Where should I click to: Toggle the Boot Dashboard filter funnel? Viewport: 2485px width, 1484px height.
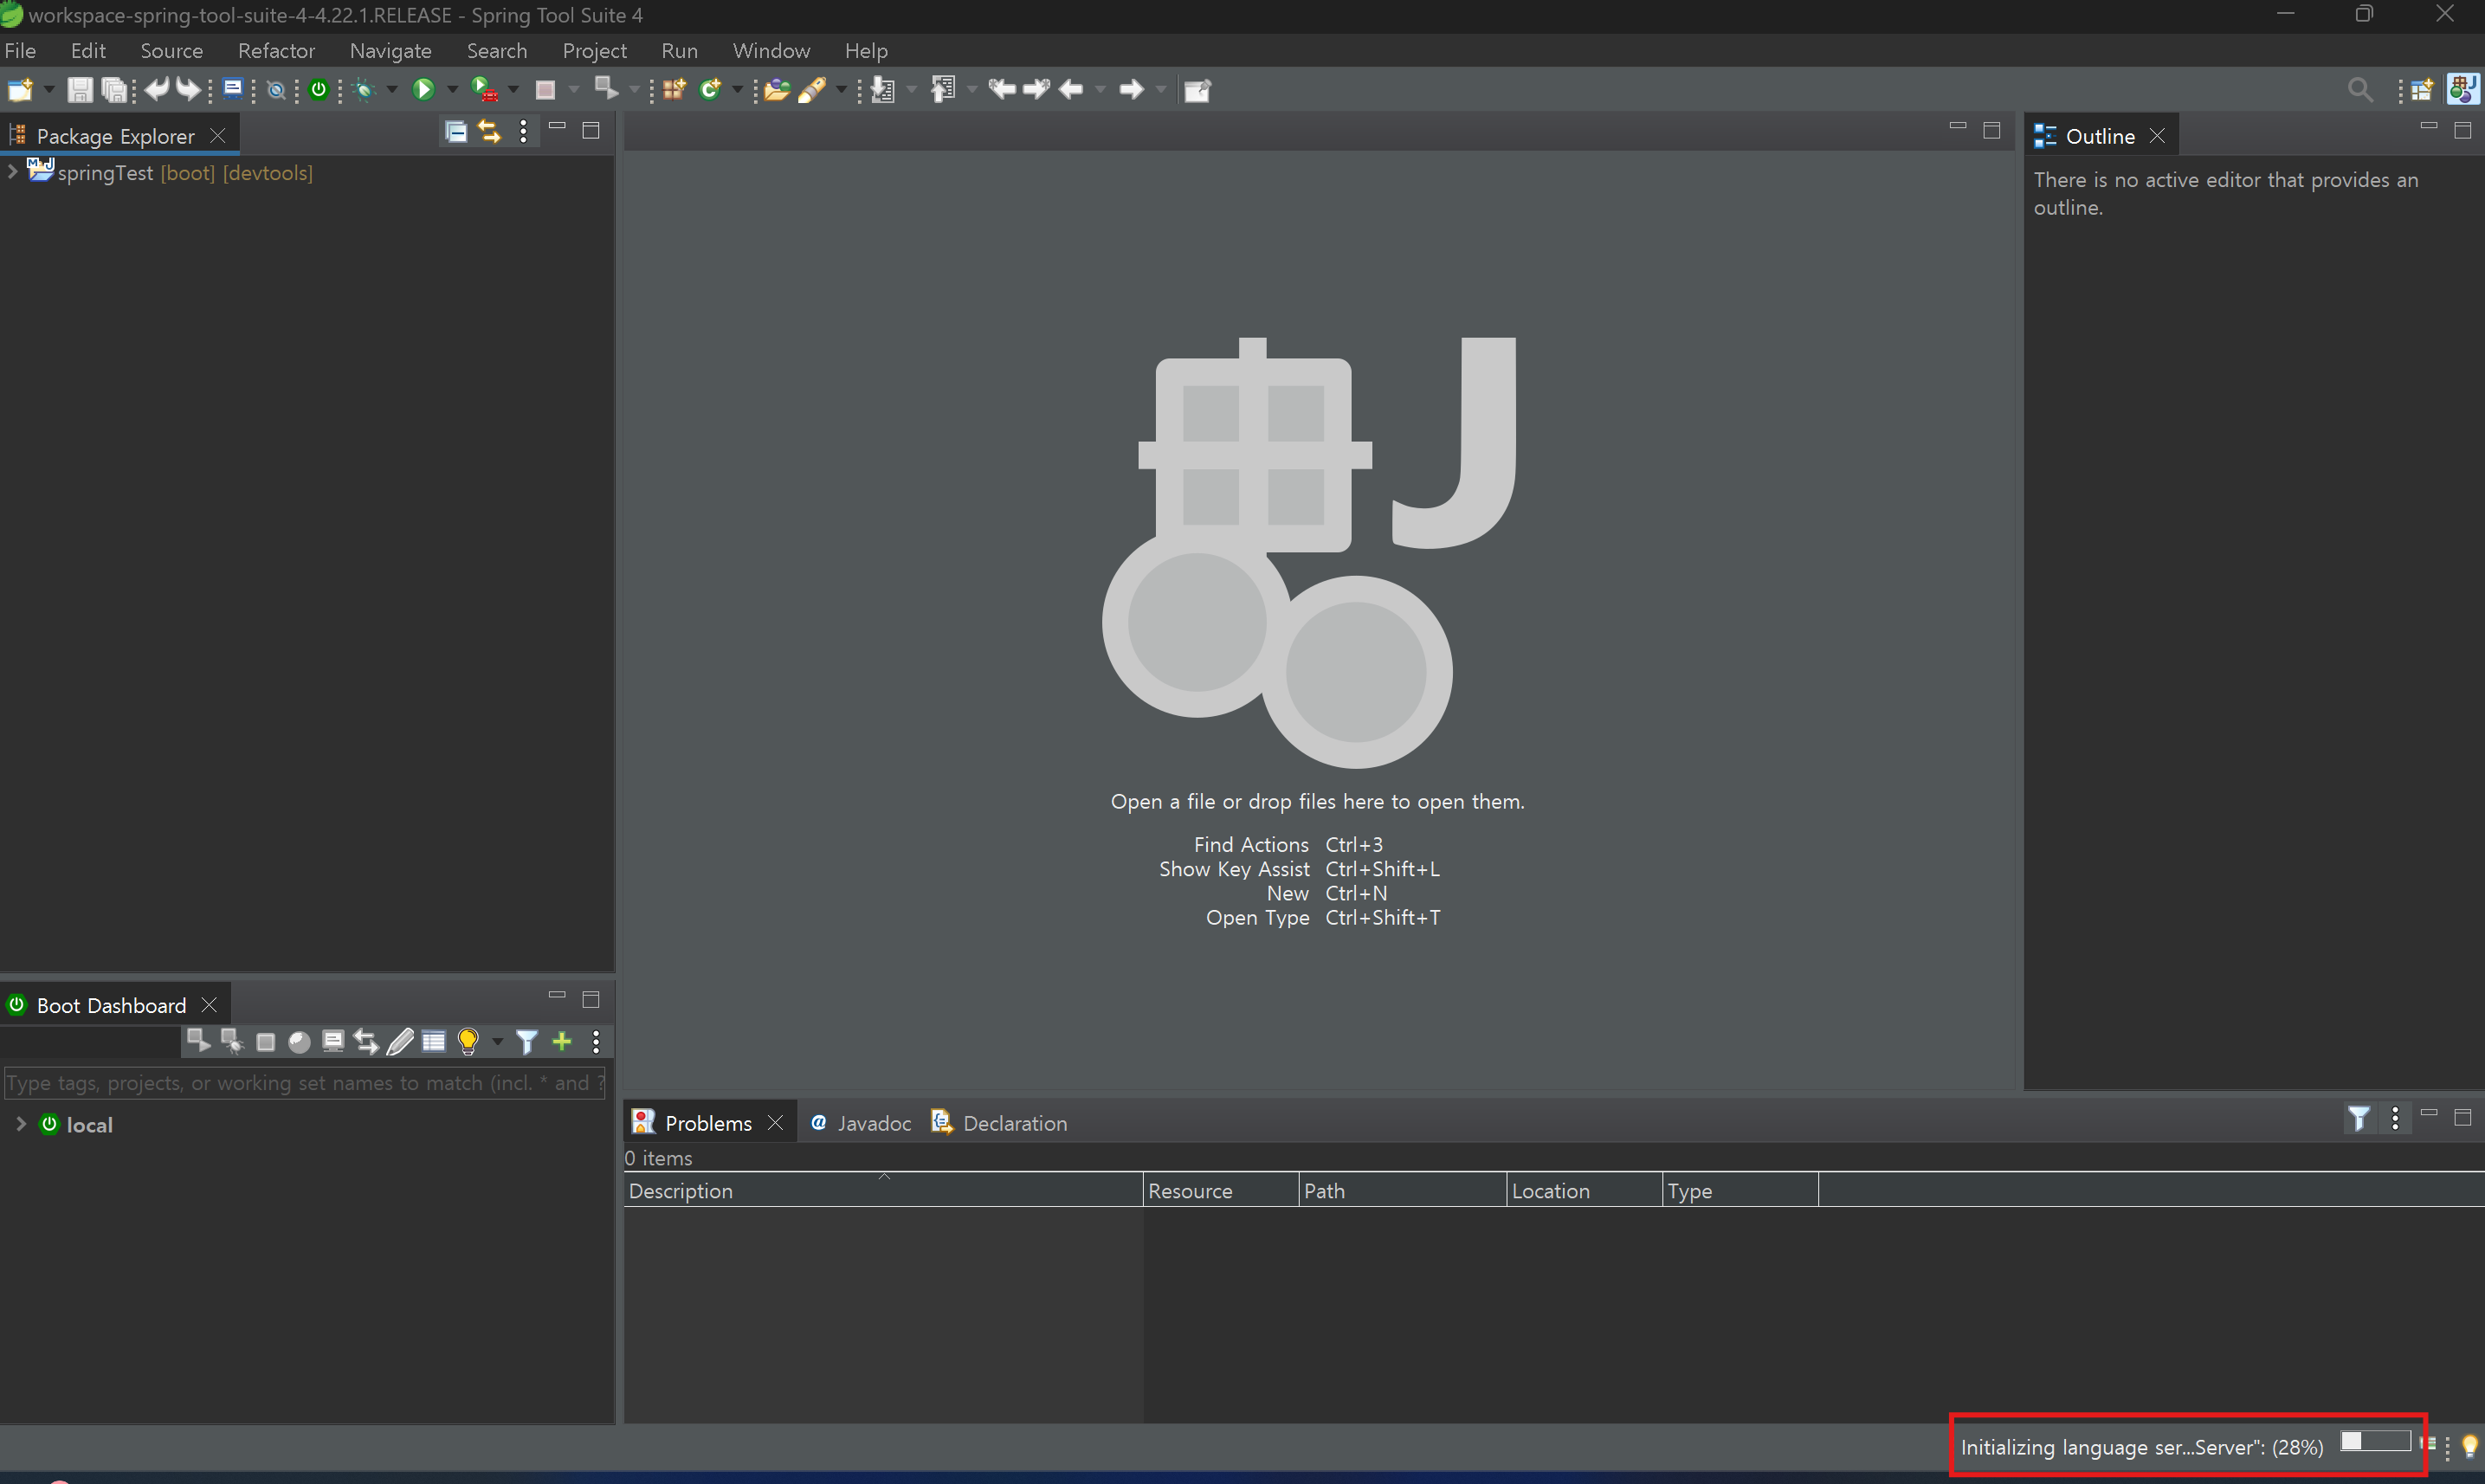[x=527, y=1041]
